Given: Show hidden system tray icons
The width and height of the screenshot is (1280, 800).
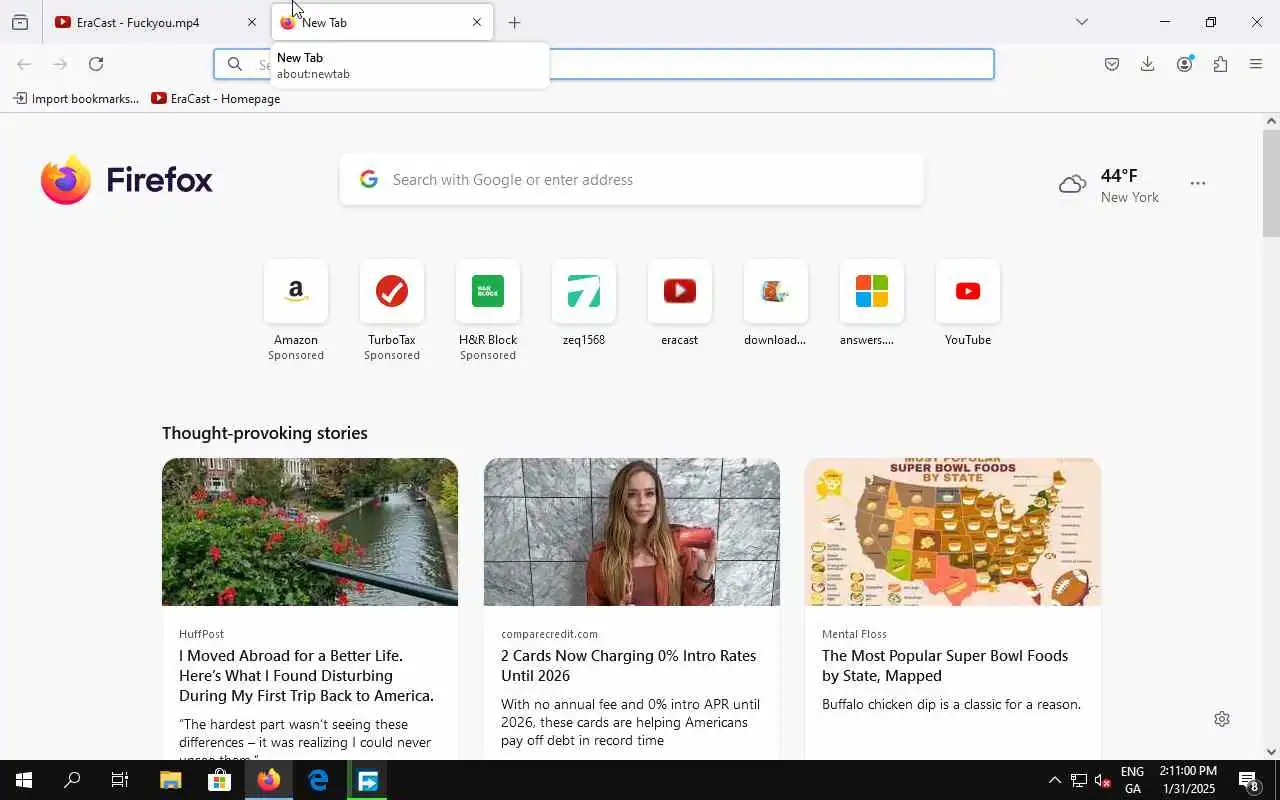Looking at the screenshot, I should pyautogui.click(x=1054, y=781).
